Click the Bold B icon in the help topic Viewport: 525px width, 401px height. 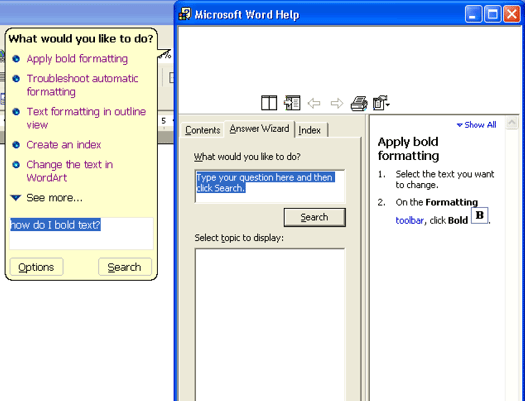coord(479,215)
